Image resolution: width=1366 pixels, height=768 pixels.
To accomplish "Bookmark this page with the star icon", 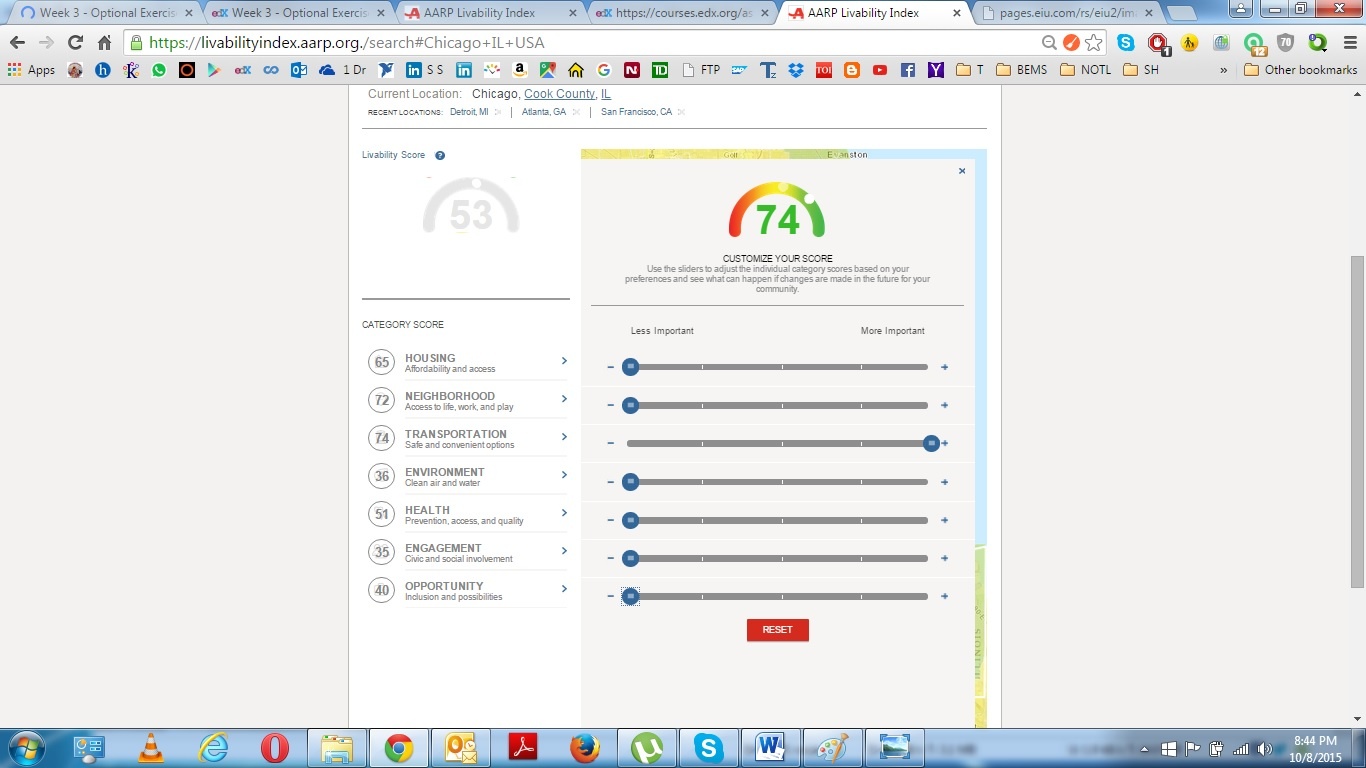I will [x=1094, y=43].
